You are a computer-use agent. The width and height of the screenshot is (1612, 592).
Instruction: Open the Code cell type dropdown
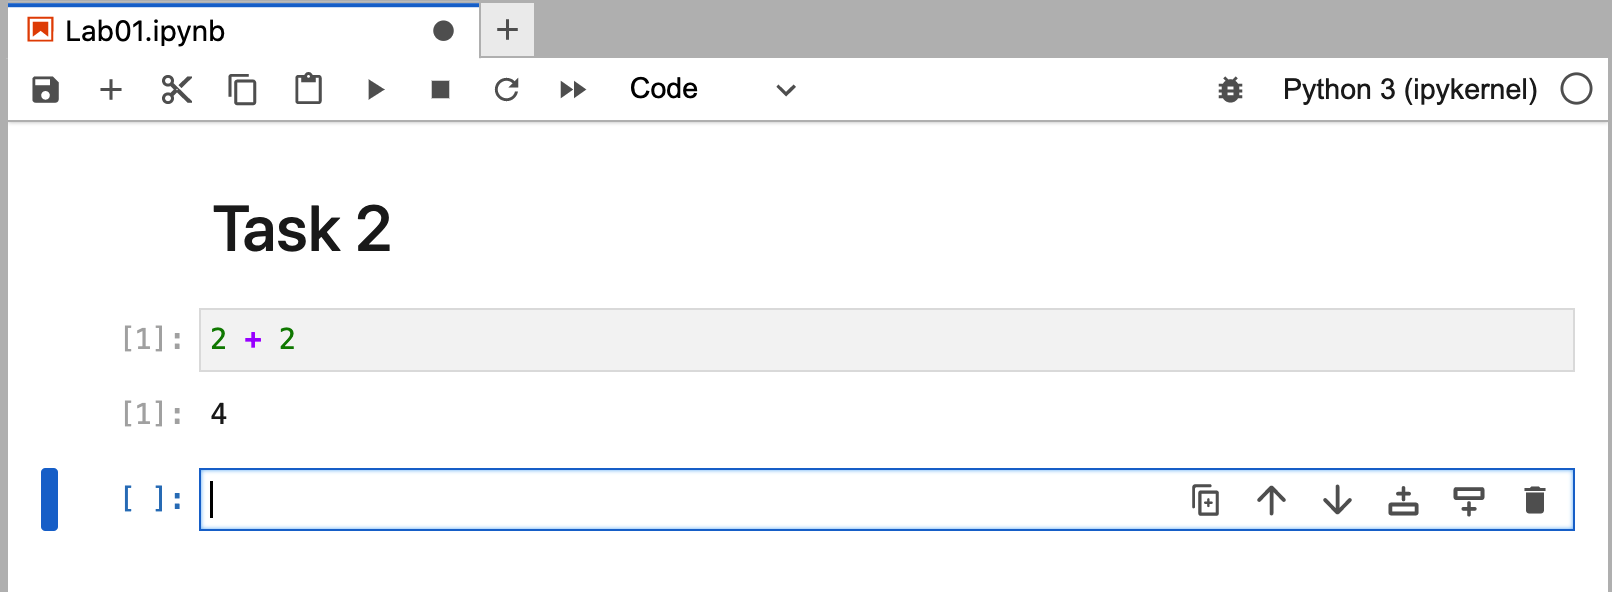[x=712, y=90]
